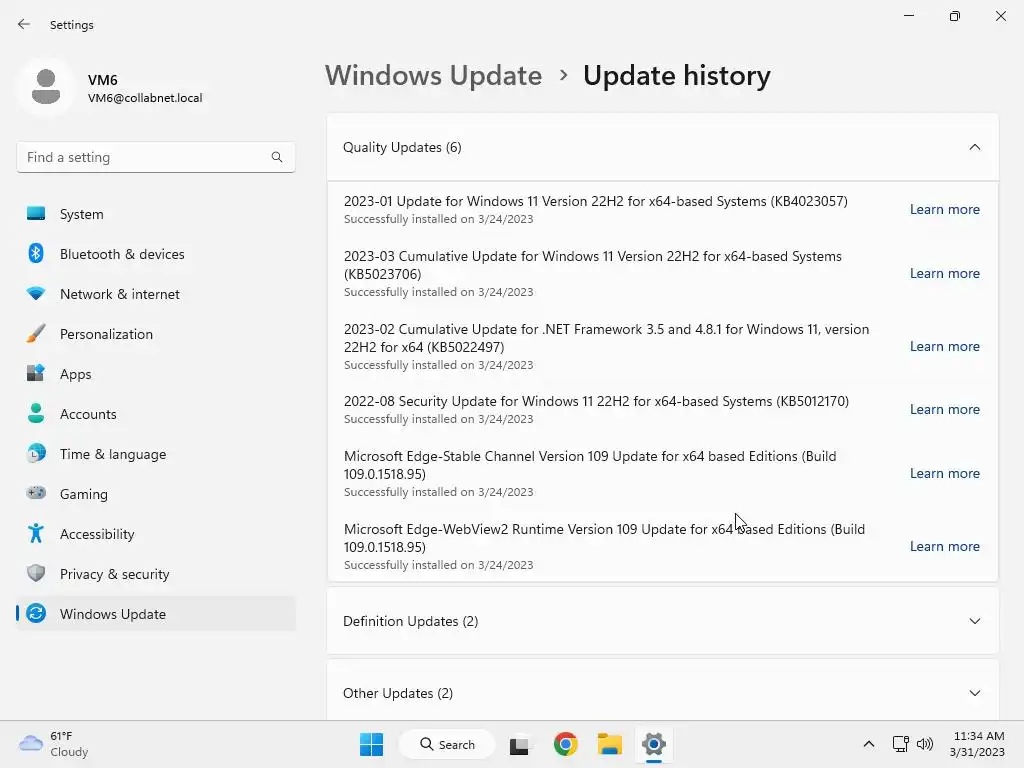Click the Edge-Stable Channel Version 109 title
This screenshot has width=1024, height=768.
(x=590, y=465)
